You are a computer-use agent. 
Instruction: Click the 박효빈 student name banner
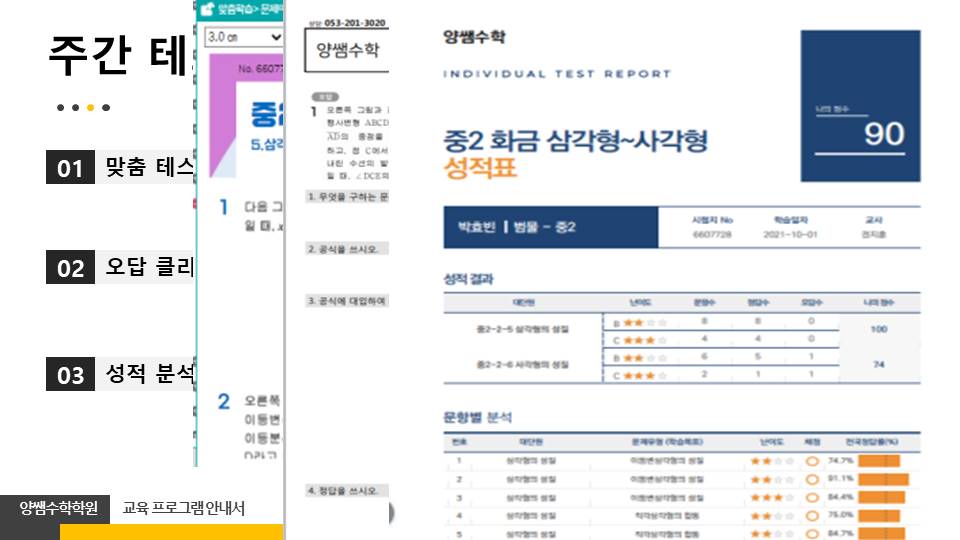pos(551,227)
